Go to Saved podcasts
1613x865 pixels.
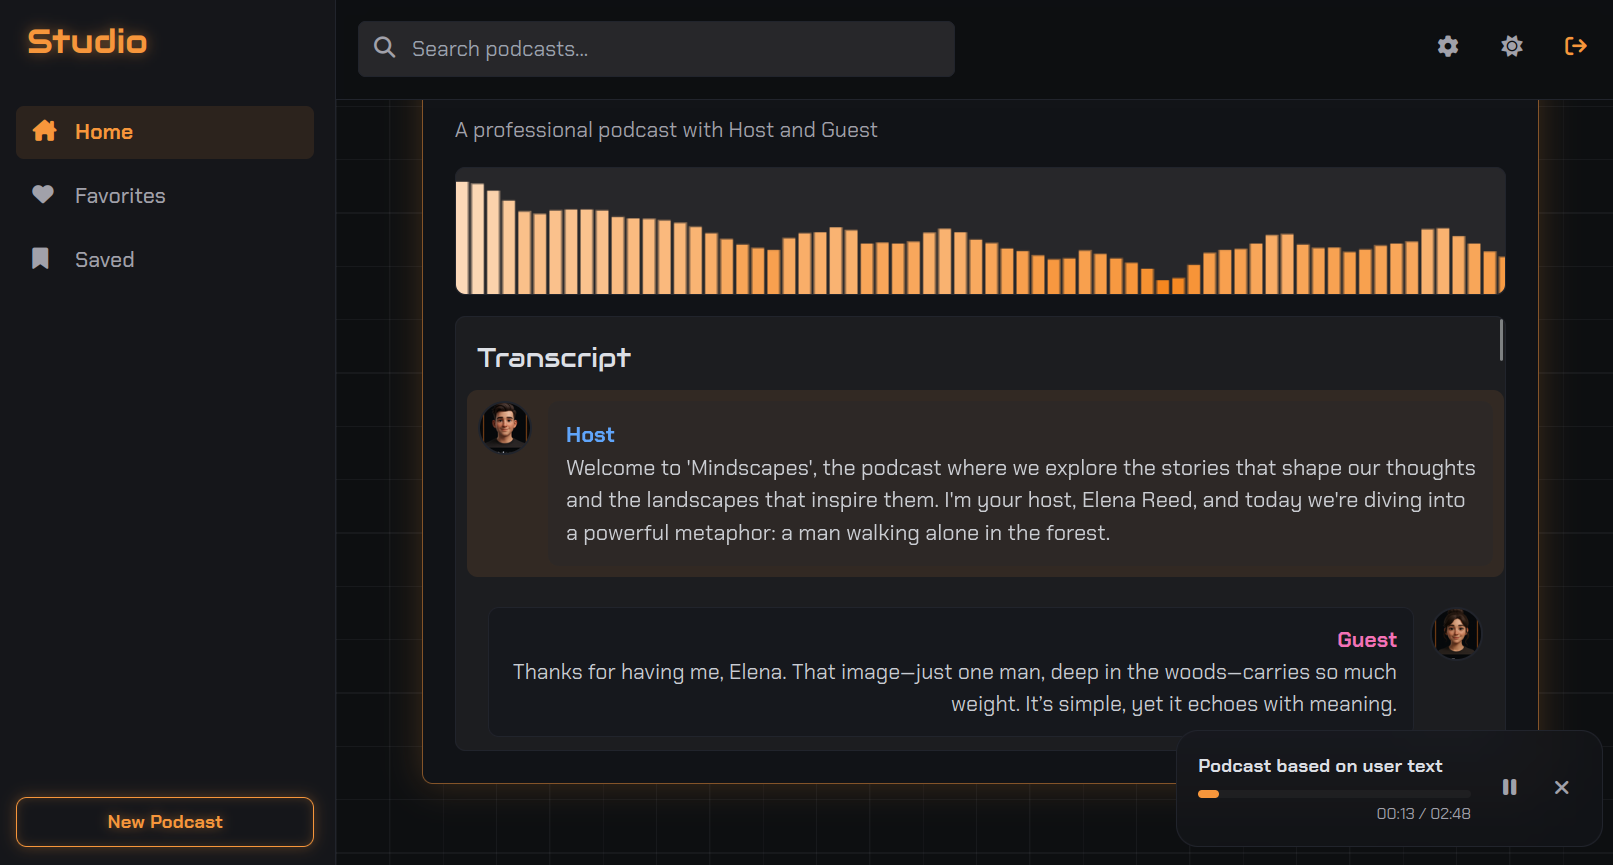click(104, 260)
